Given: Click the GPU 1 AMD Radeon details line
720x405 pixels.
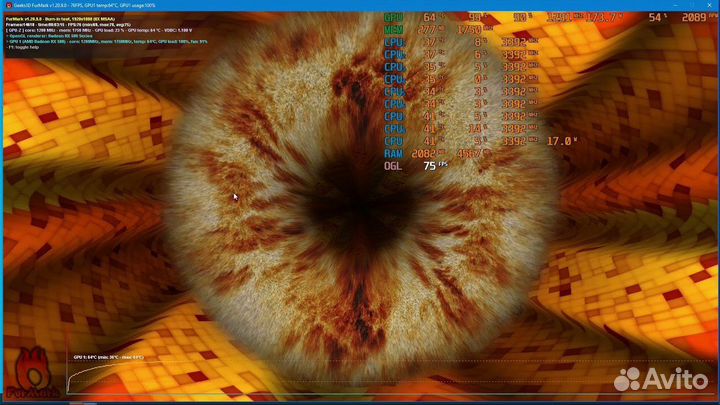Looking at the screenshot, I should [107, 41].
